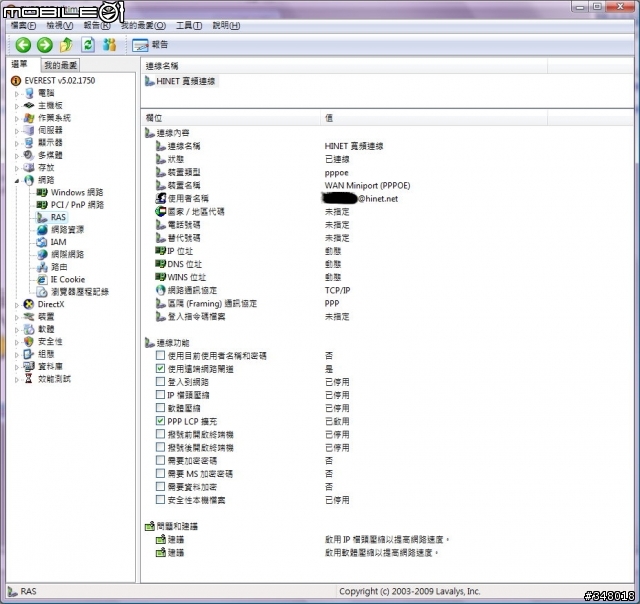The width and height of the screenshot is (640, 604).
Task: Switch to the 選單 tab in the sidebar
Action: pos(20,64)
